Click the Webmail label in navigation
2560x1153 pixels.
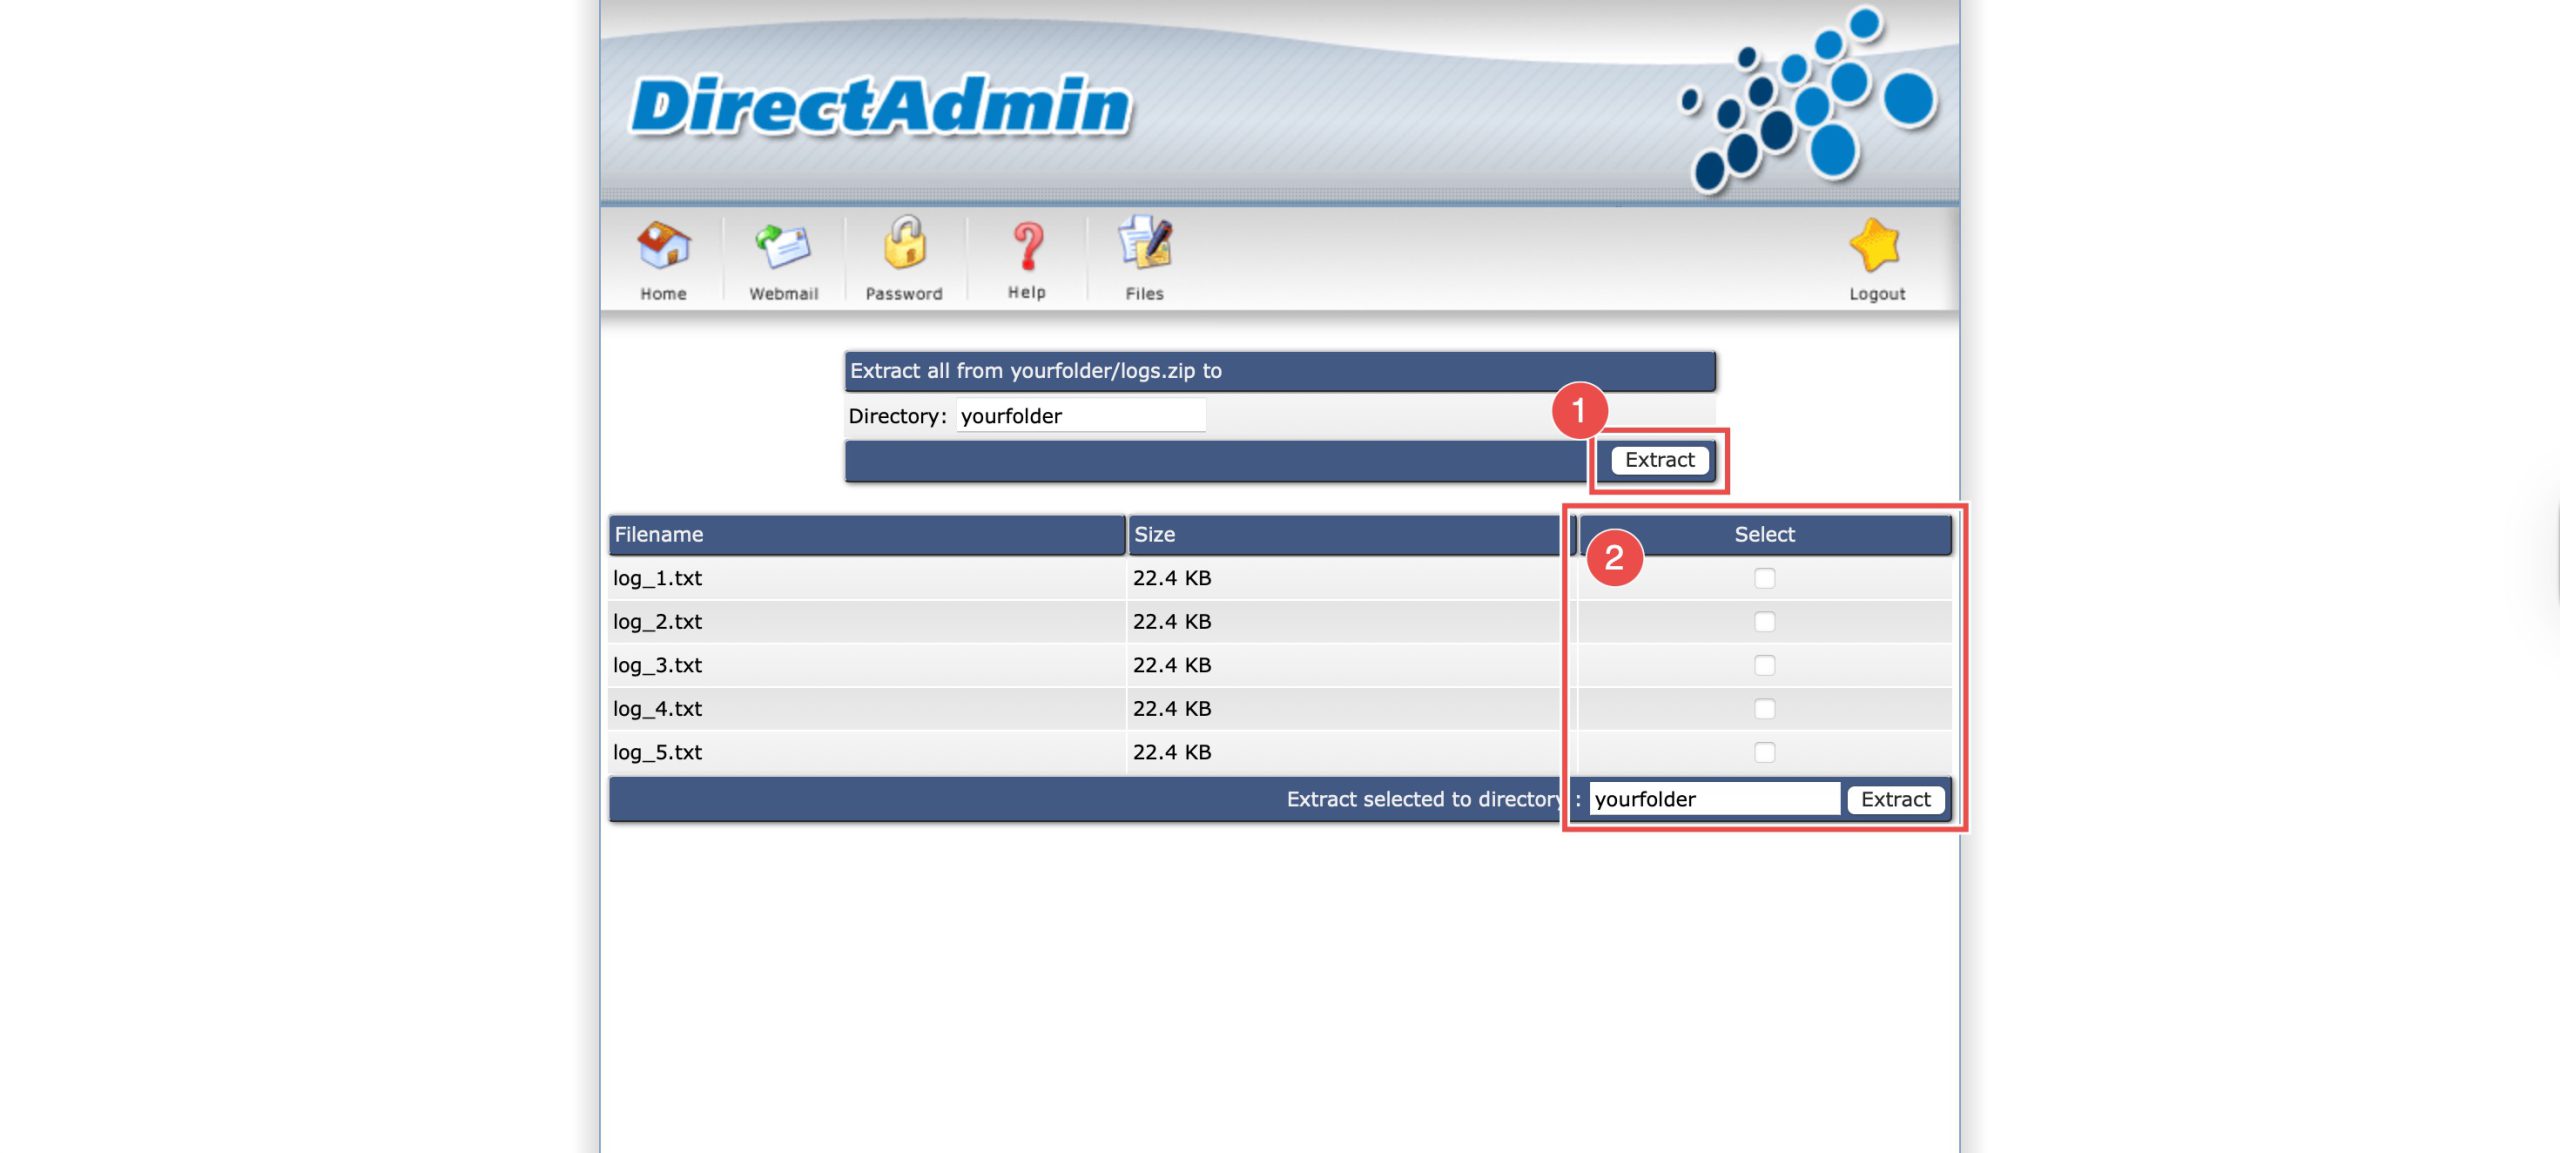784,294
